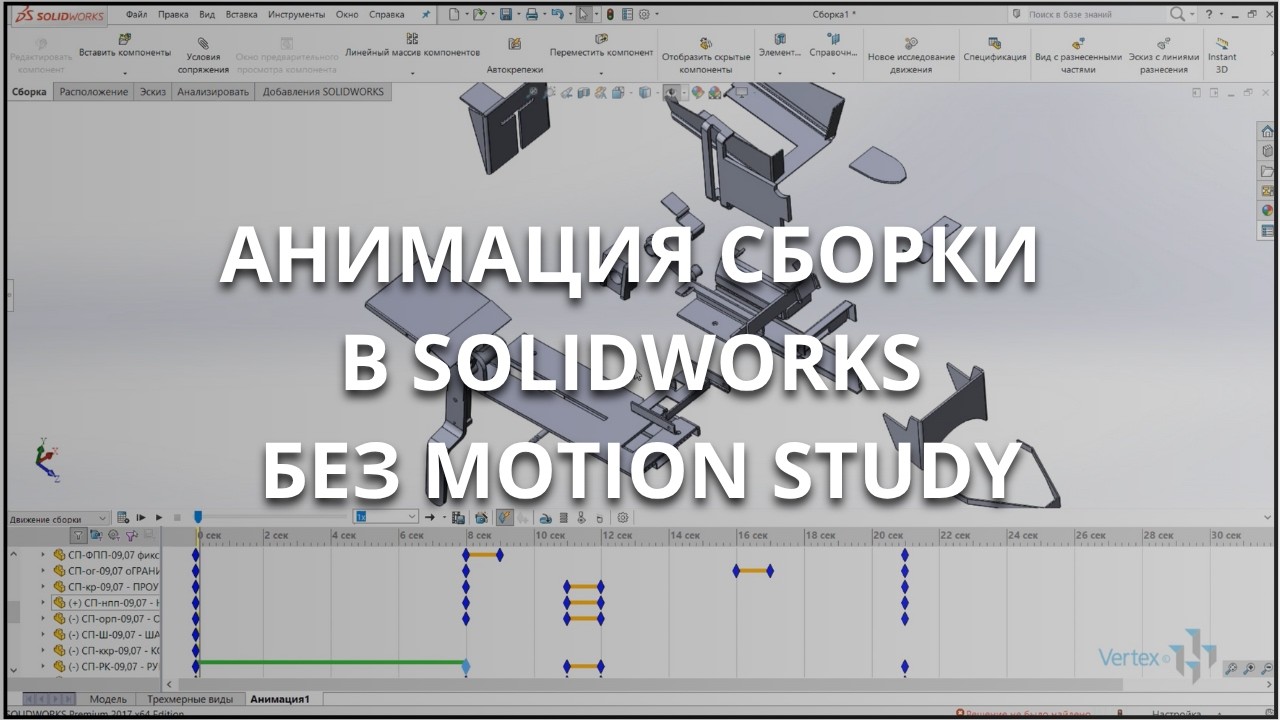Open the Appearances color ball in task pane
1280x720 pixels.
coord(1267,210)
